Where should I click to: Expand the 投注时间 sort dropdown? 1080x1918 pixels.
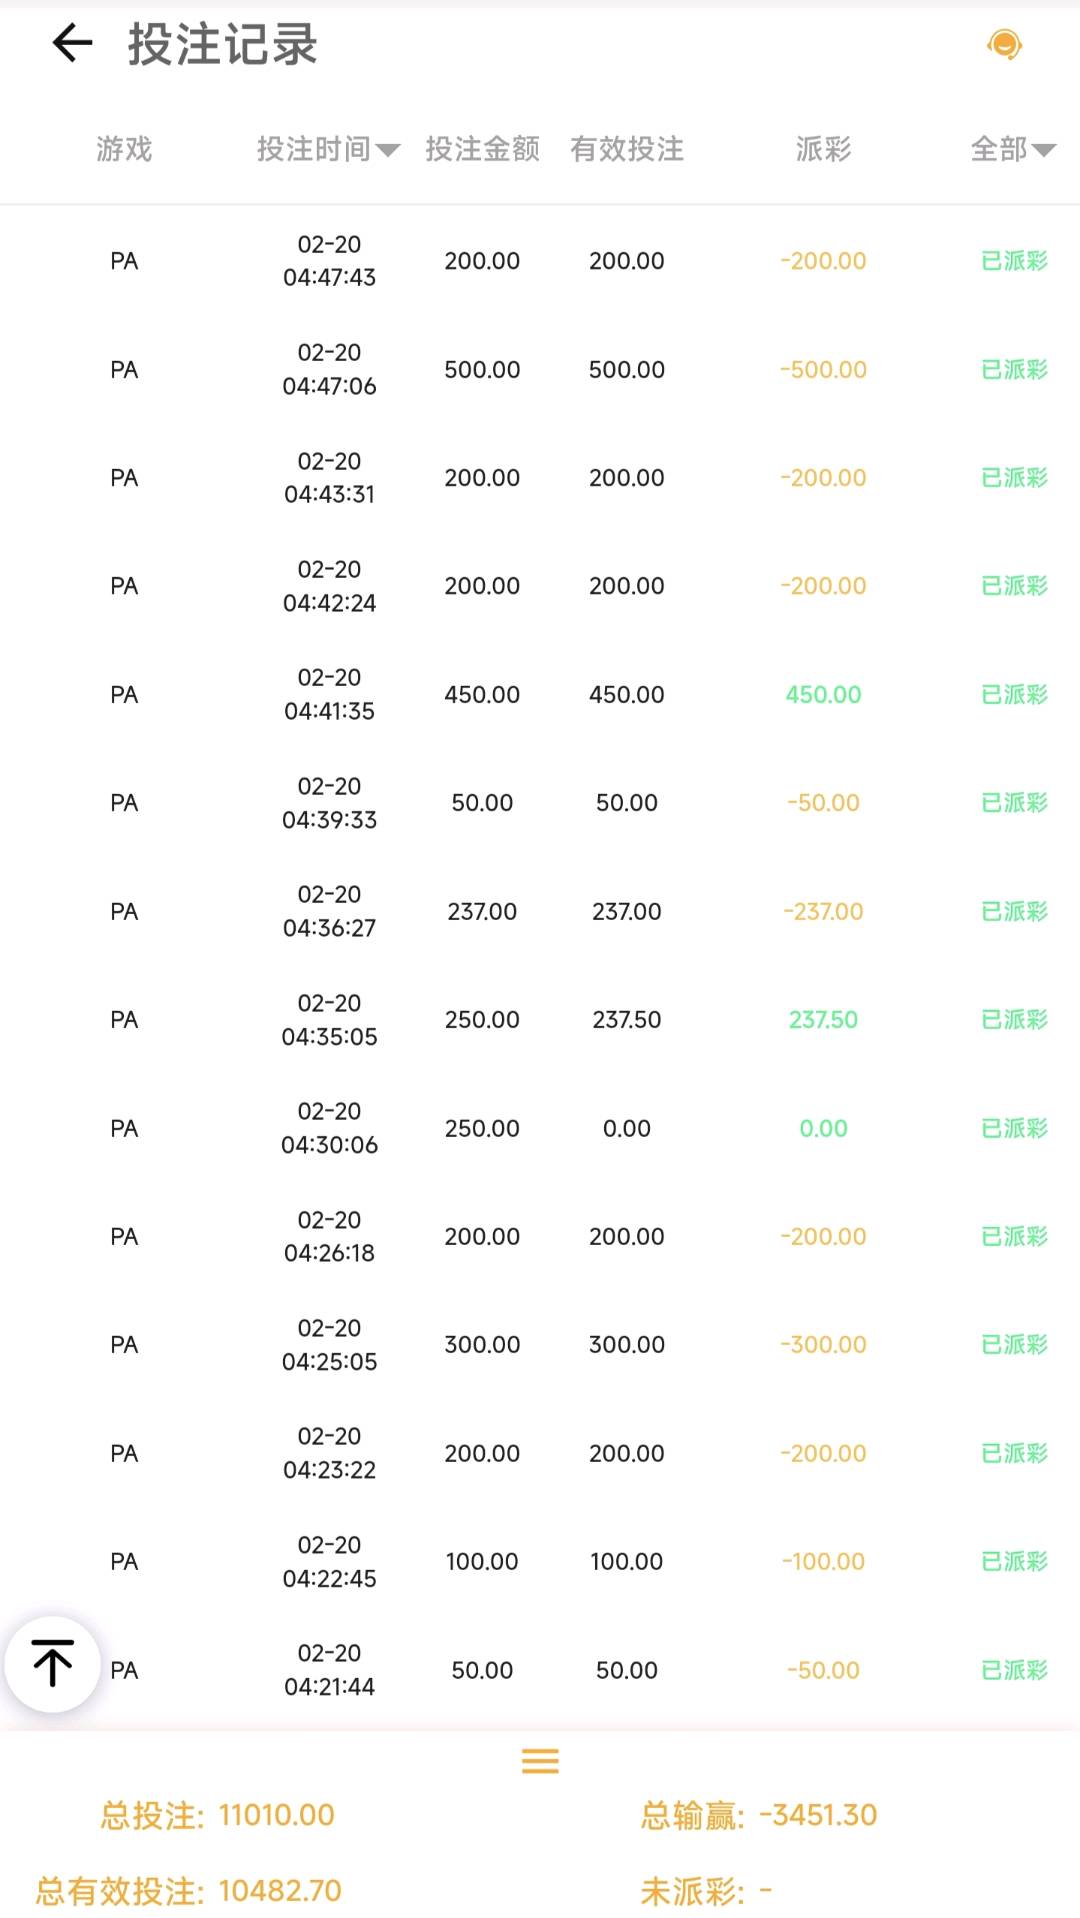point(328,150)
